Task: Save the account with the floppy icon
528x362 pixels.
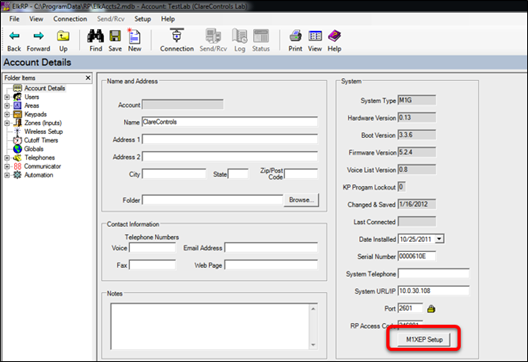Action: (x=115, y=36)
